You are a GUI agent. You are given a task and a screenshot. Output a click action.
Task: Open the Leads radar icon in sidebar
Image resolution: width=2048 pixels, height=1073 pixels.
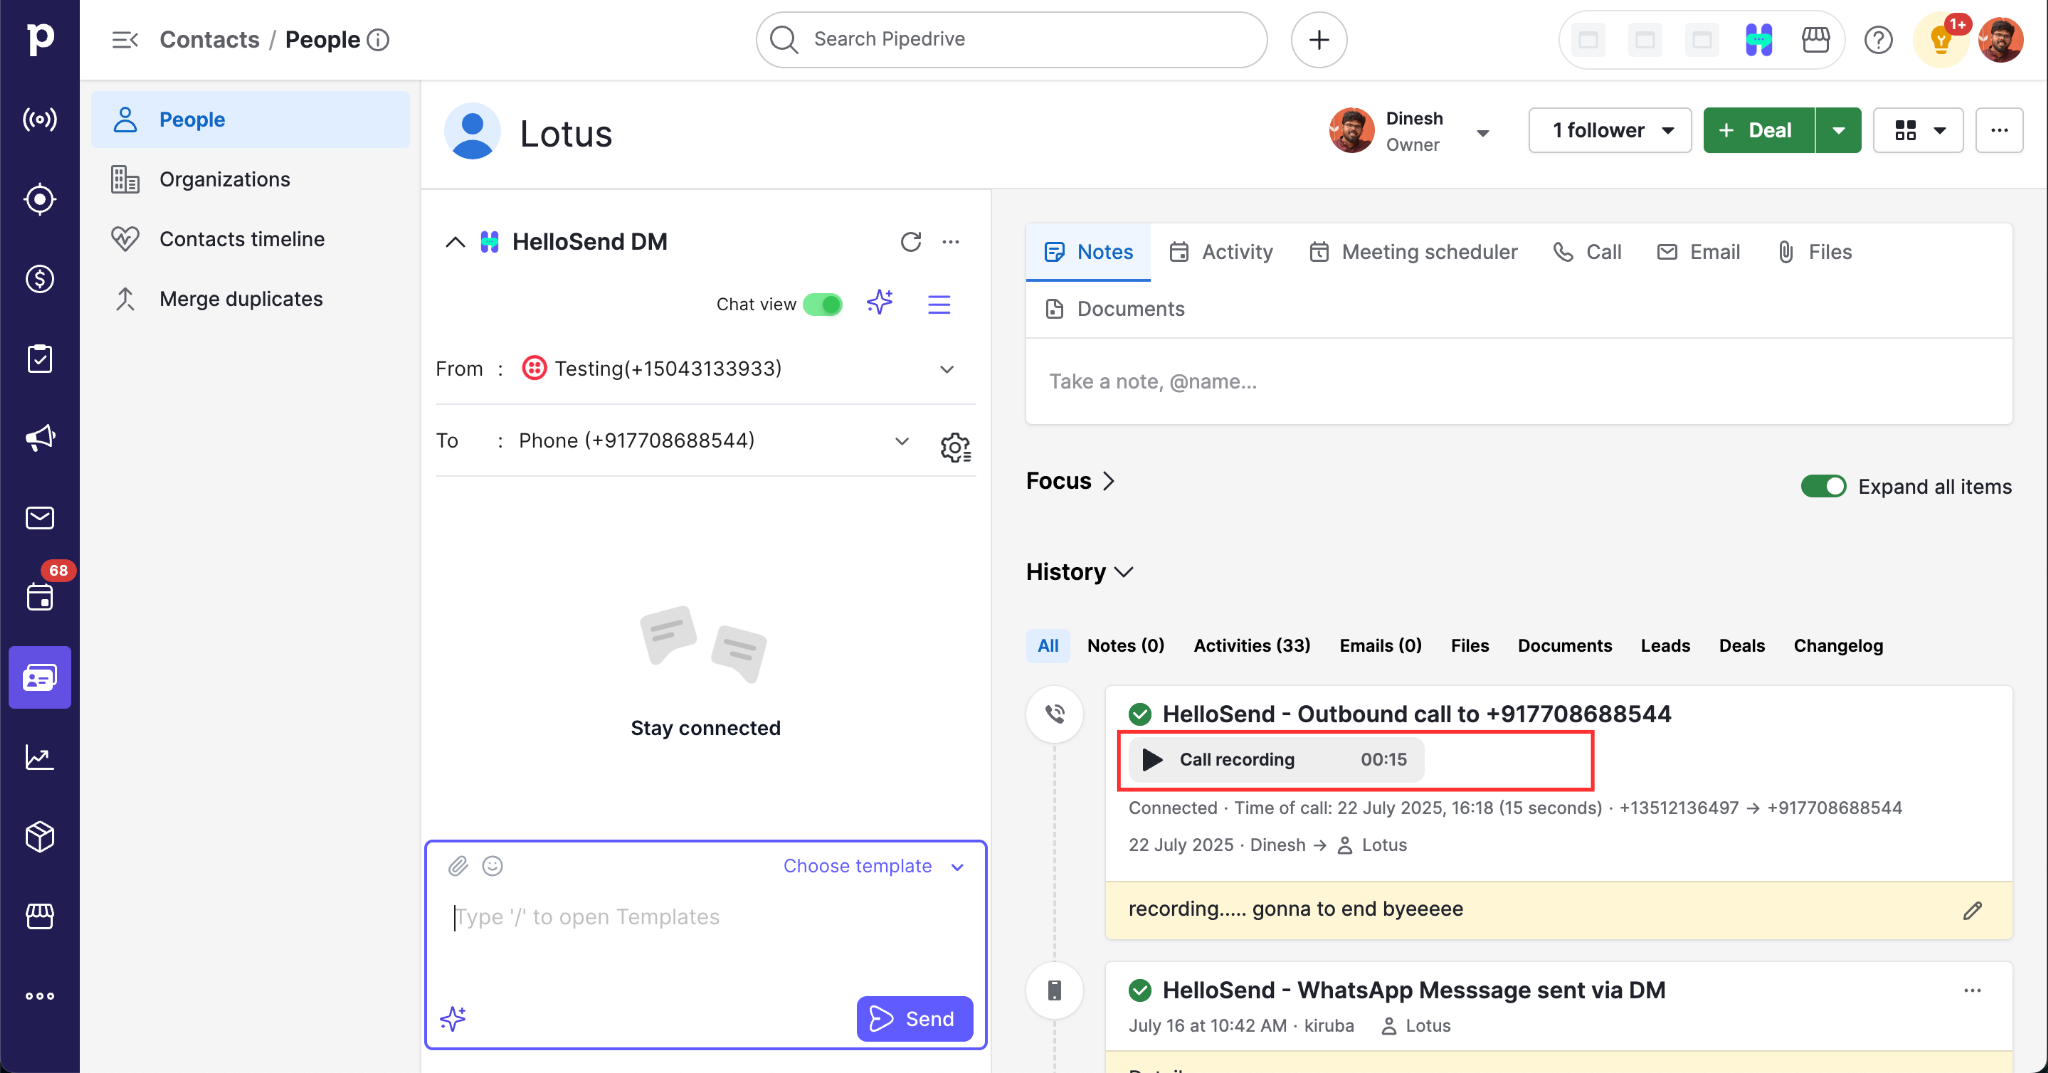40,199
